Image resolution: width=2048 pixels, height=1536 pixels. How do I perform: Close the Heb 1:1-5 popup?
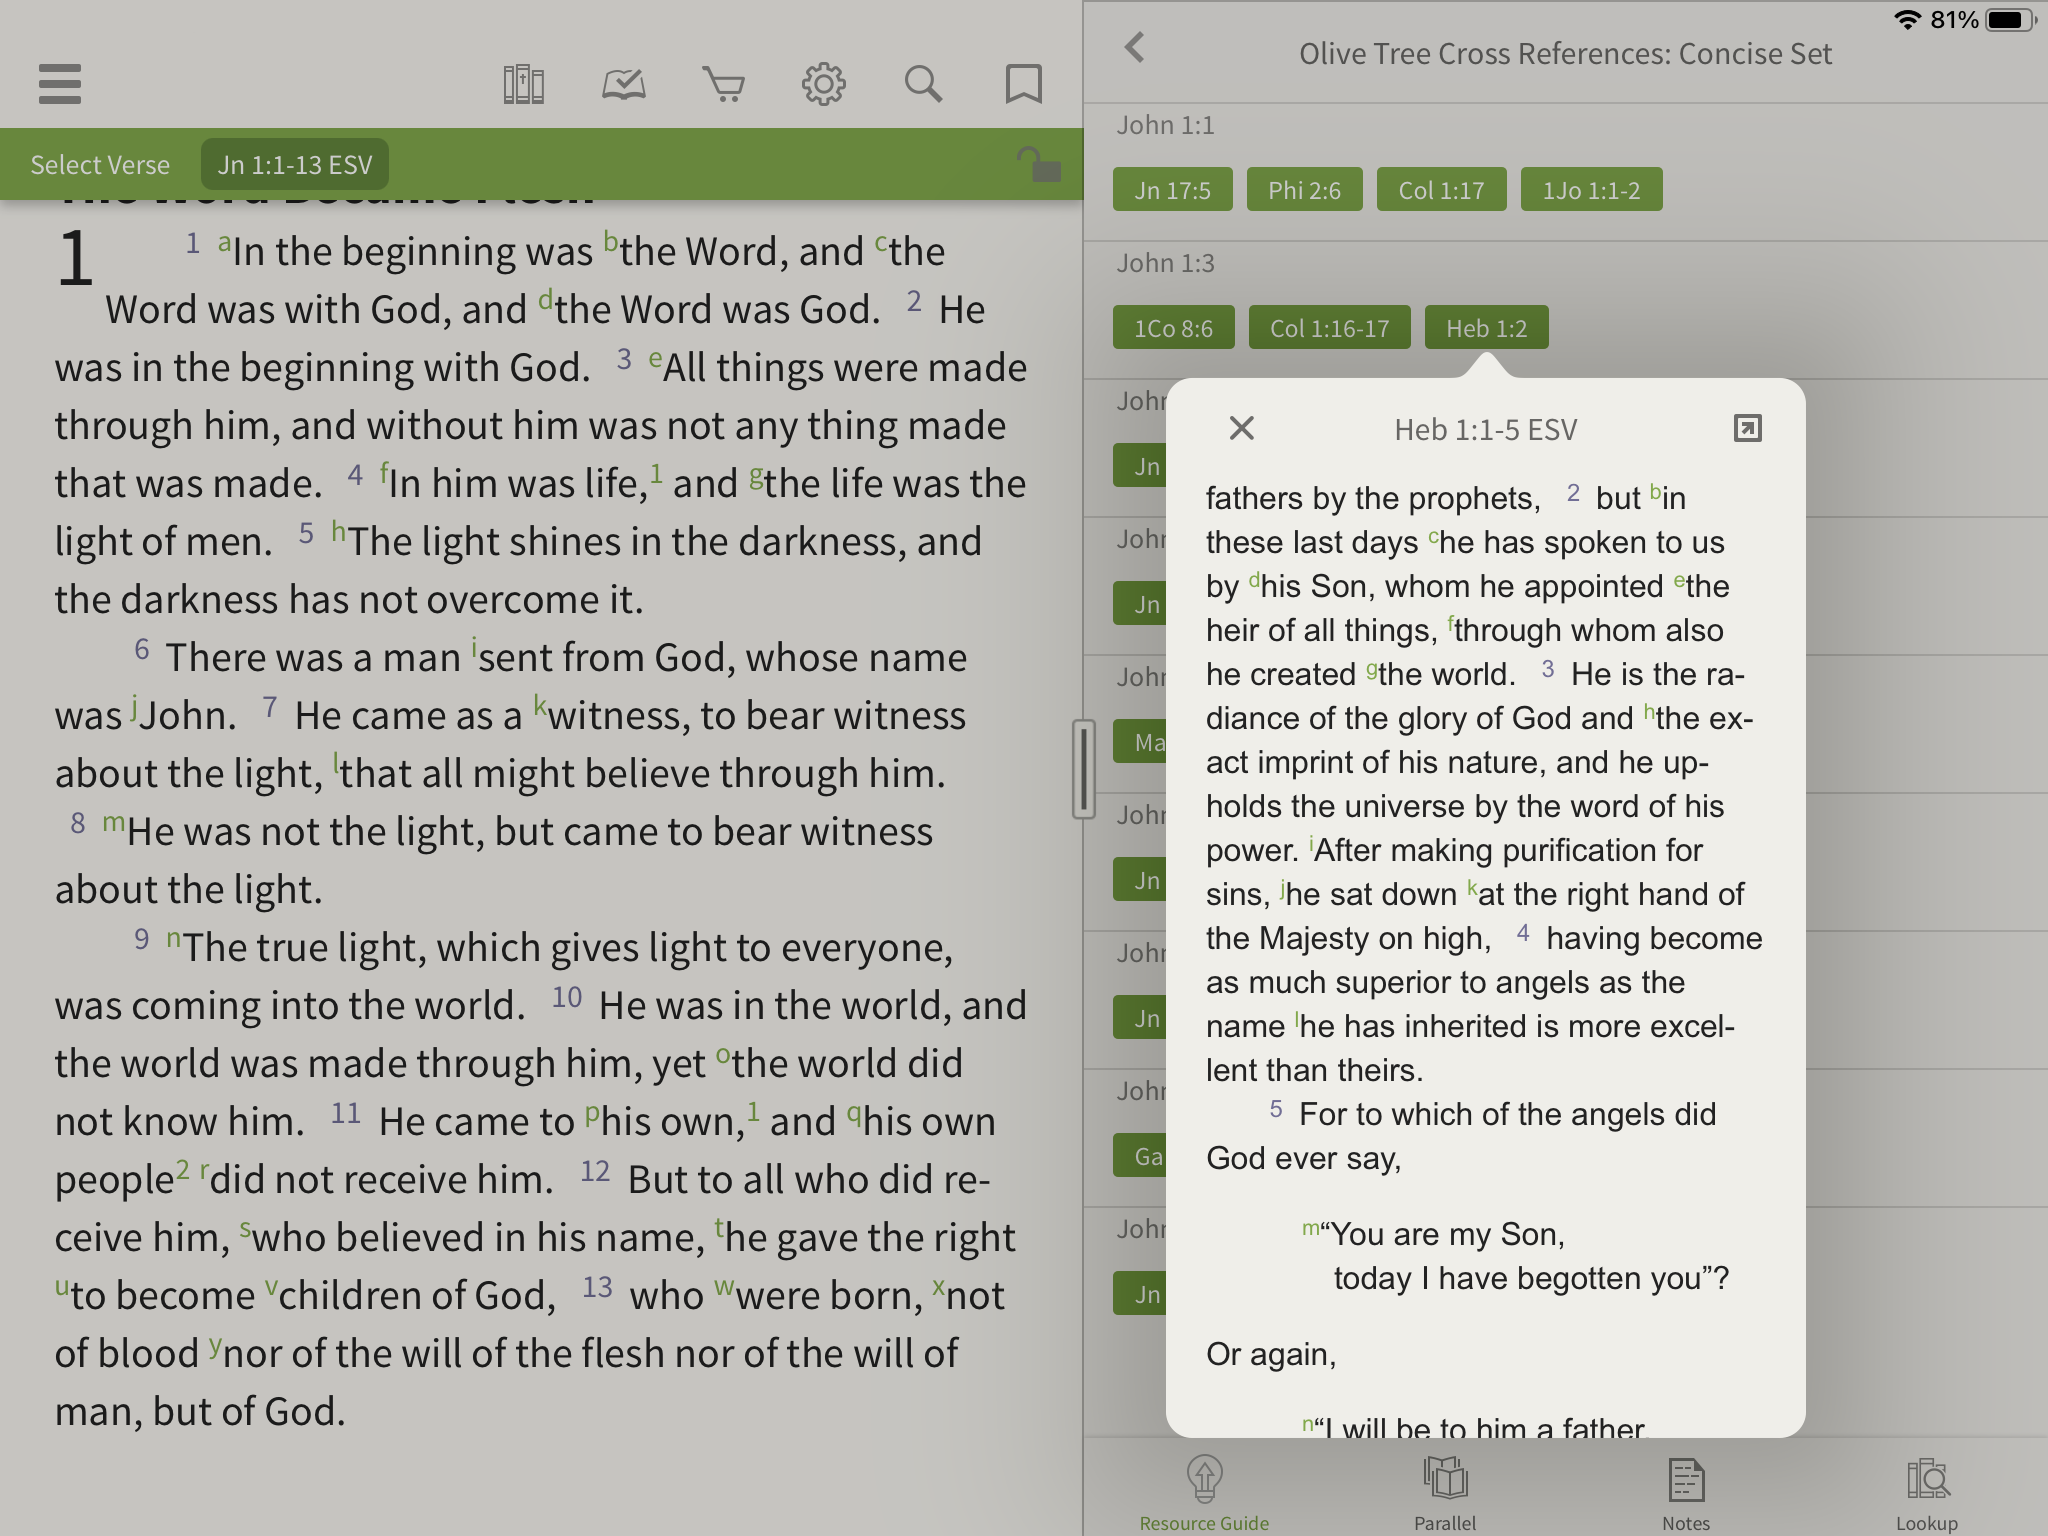1241,428
